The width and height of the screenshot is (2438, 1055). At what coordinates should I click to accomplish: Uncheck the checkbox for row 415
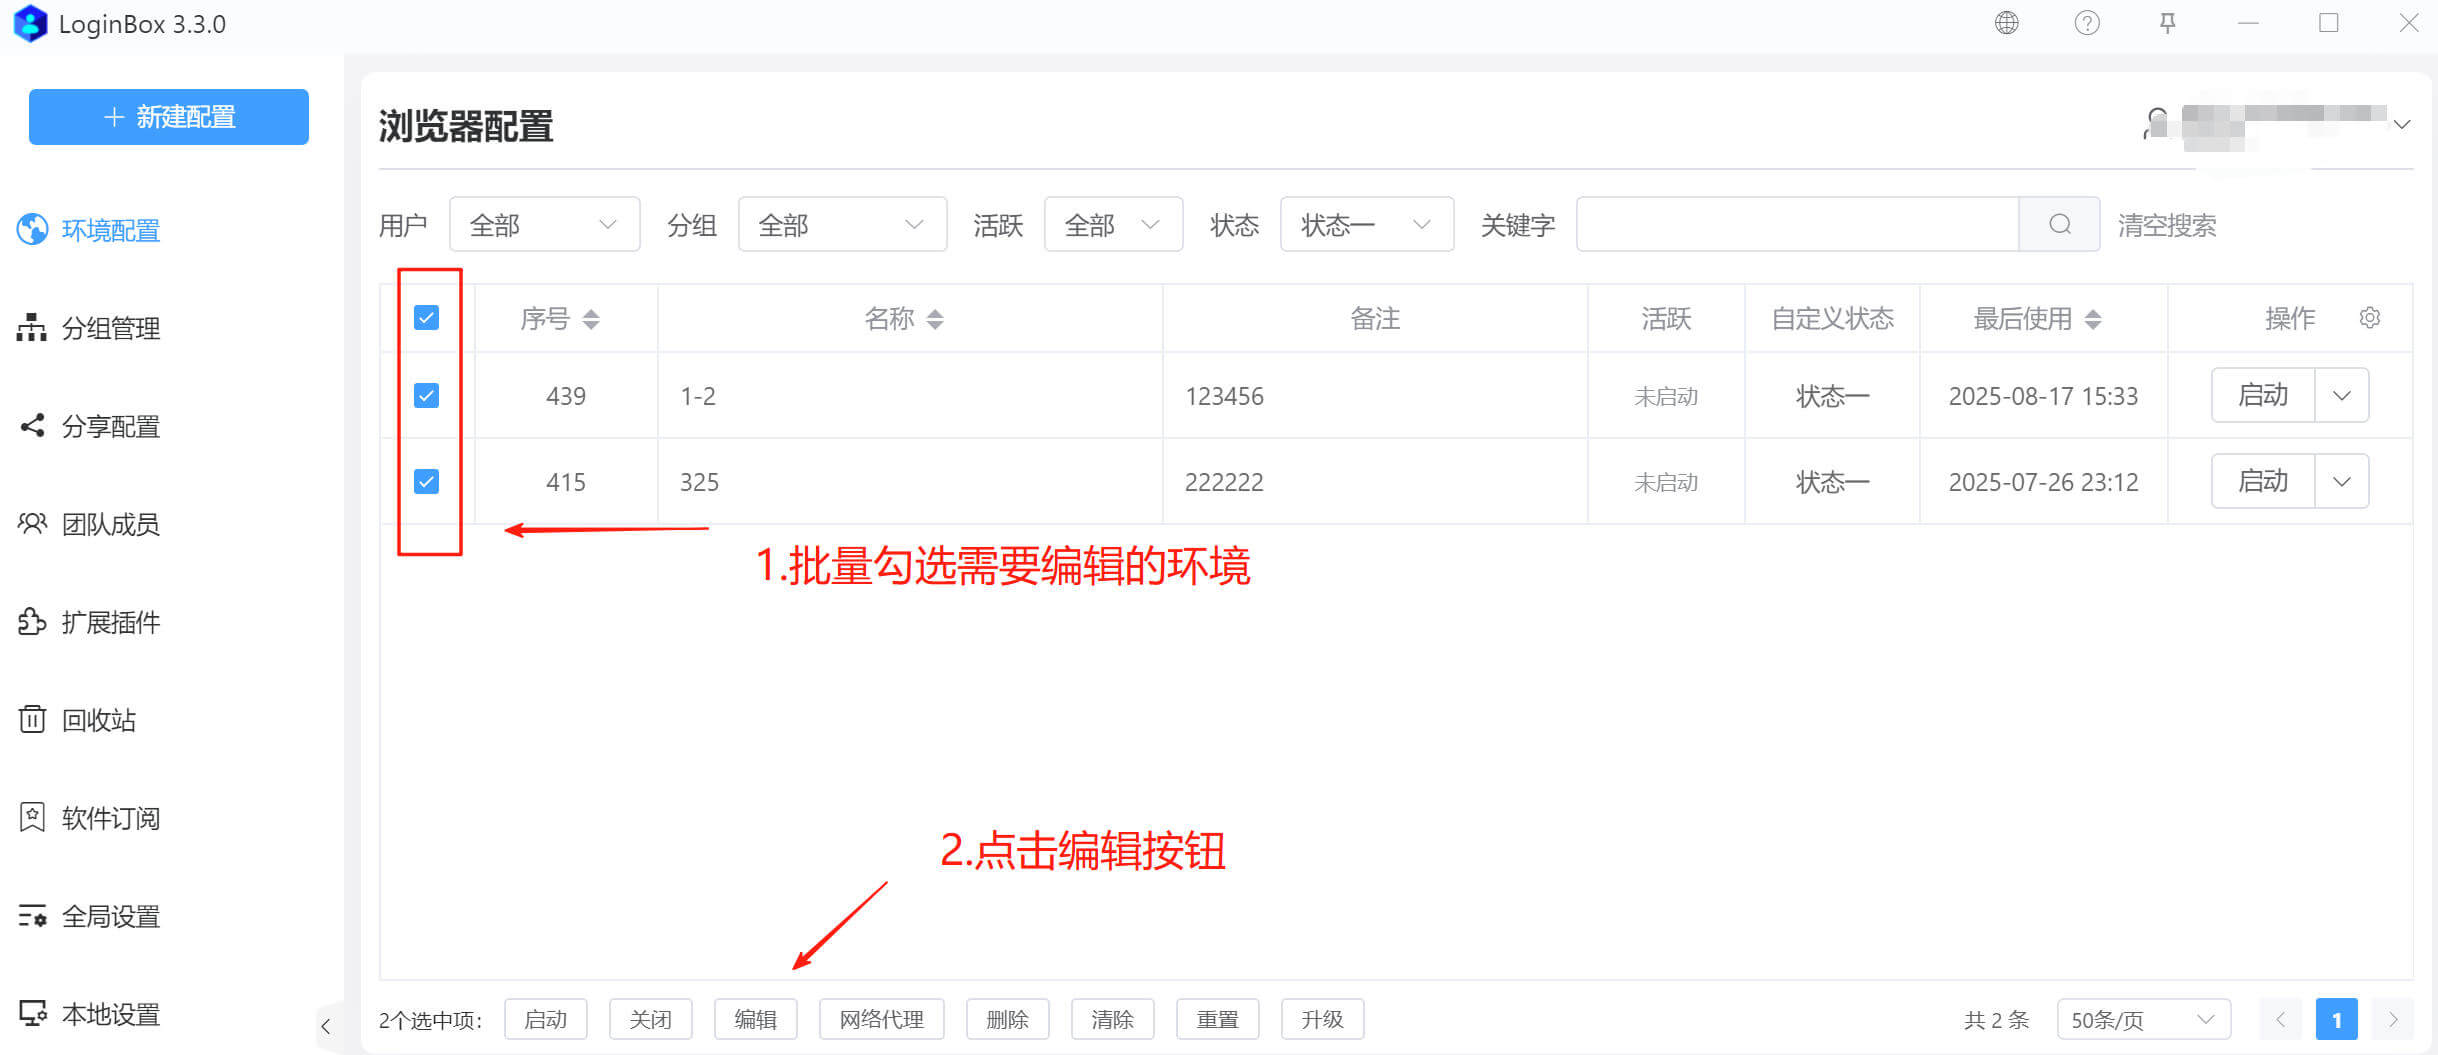(x=426, y=482)
